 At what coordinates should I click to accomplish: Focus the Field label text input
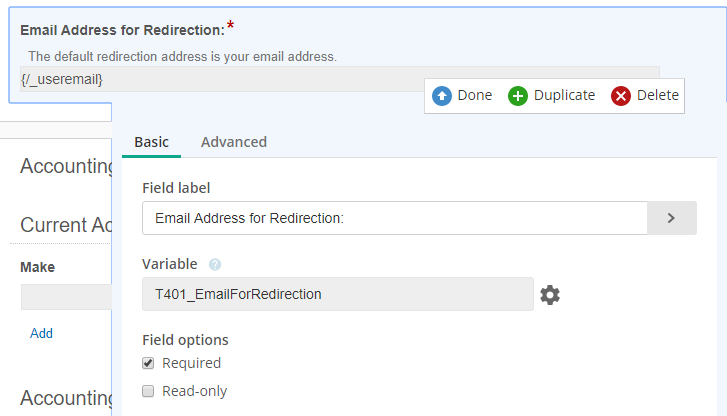pos(395,218)
